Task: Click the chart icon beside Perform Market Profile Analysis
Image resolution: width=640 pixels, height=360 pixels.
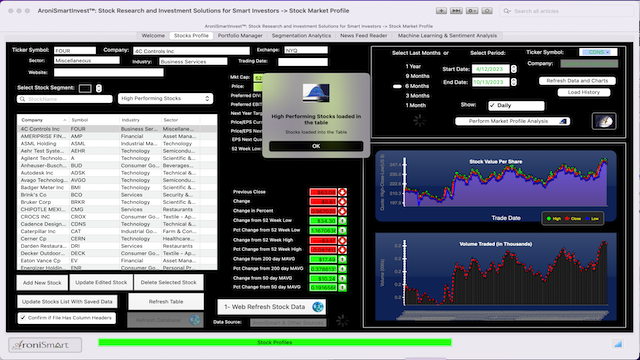Action: coord(563,121)
